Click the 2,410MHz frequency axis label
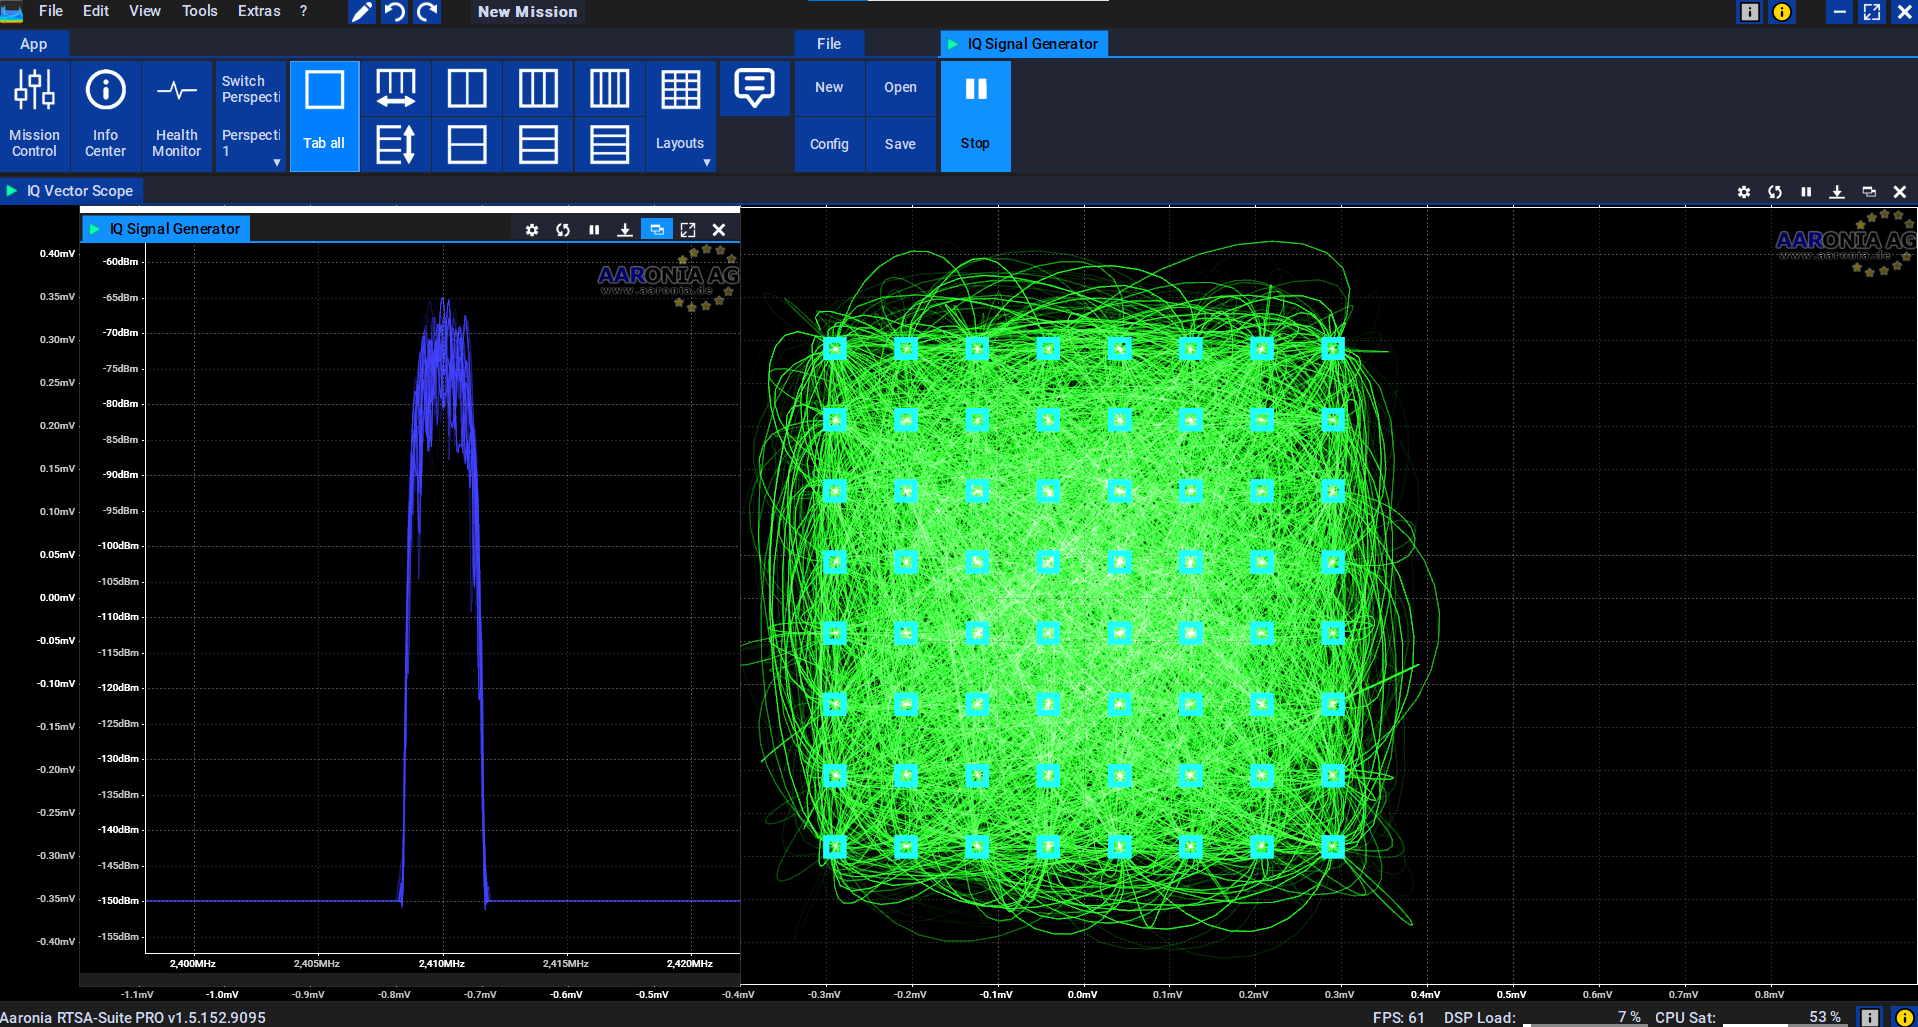Image resolution: width=1918 pixels, height=1027 pixels. tap(441, 964)
